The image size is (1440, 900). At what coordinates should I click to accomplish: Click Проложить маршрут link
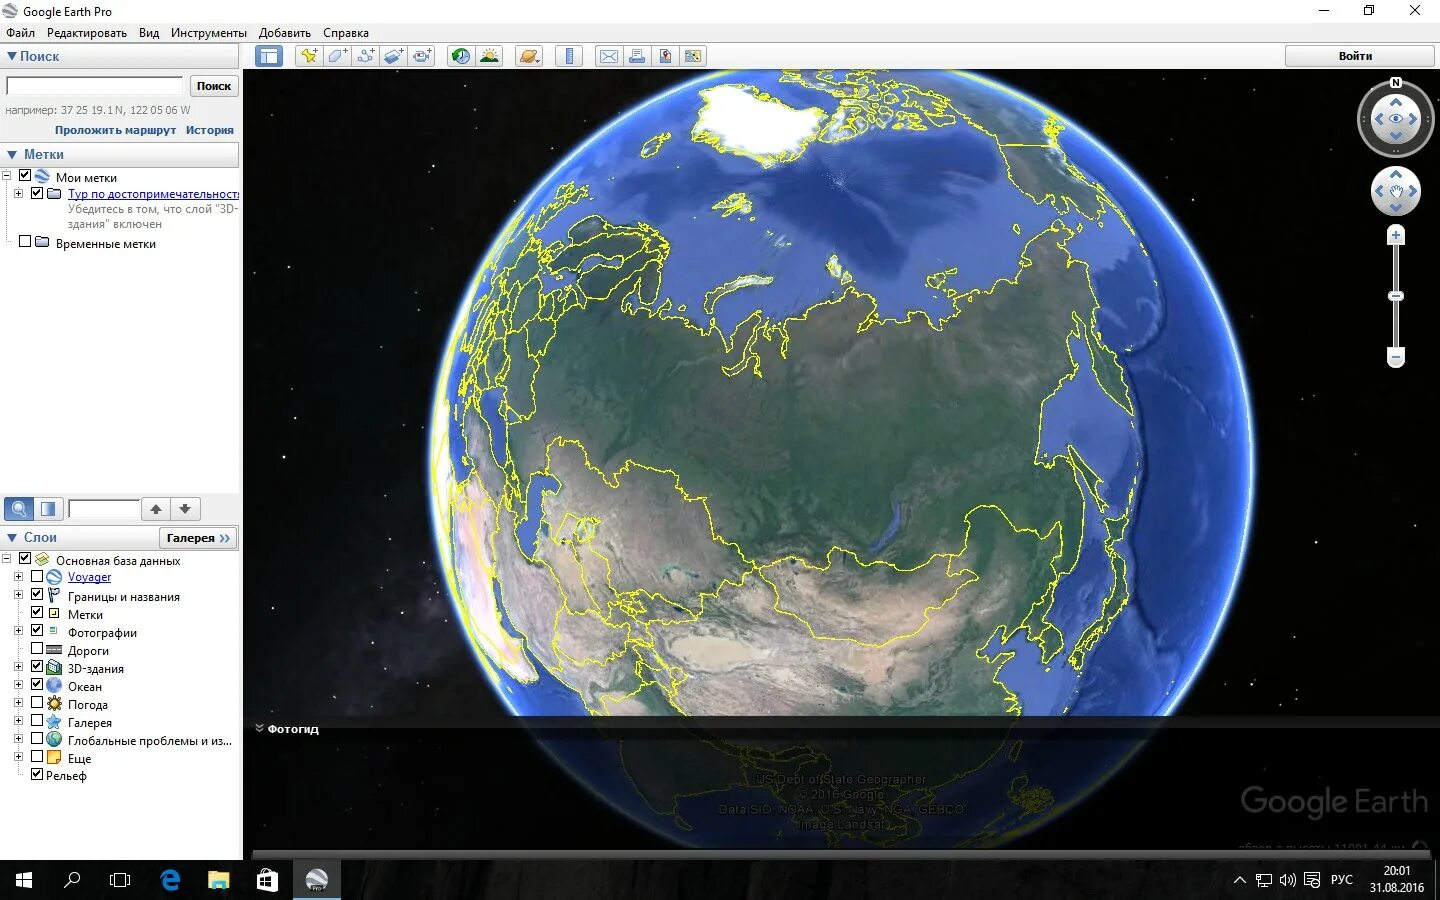(115, 130)
